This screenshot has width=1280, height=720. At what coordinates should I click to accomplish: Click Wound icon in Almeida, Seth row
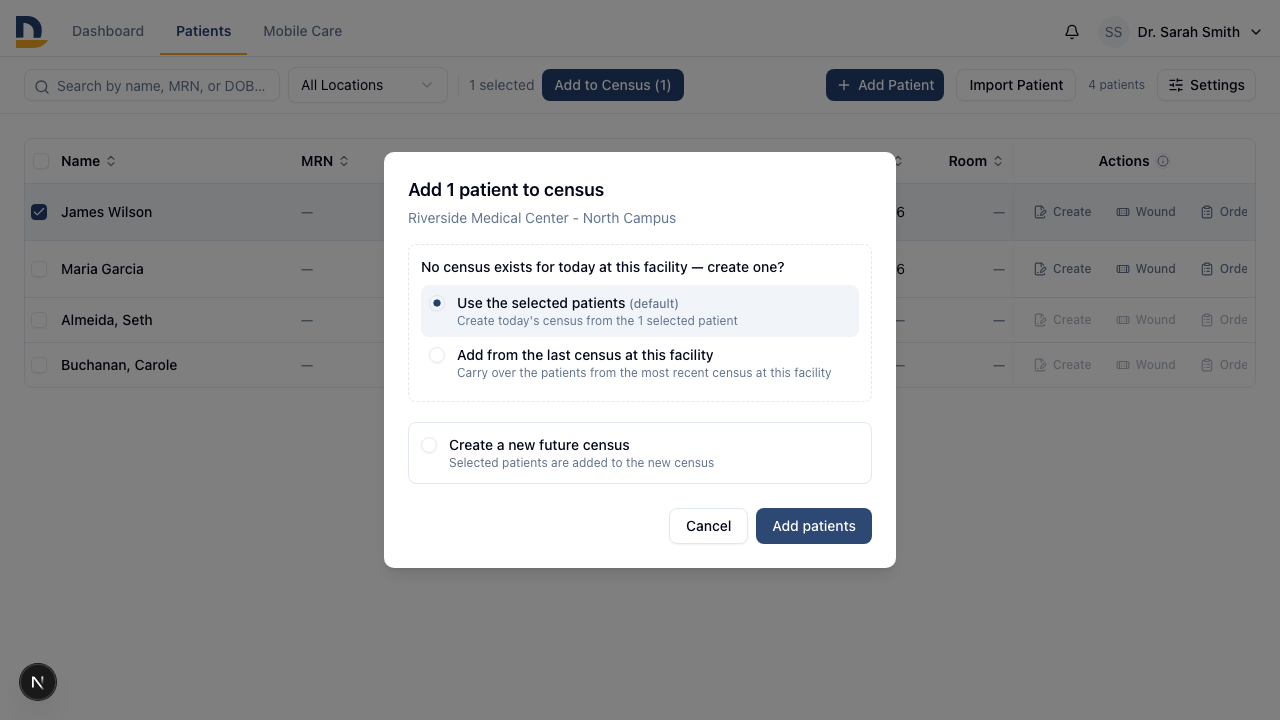tap(1123, 320)
